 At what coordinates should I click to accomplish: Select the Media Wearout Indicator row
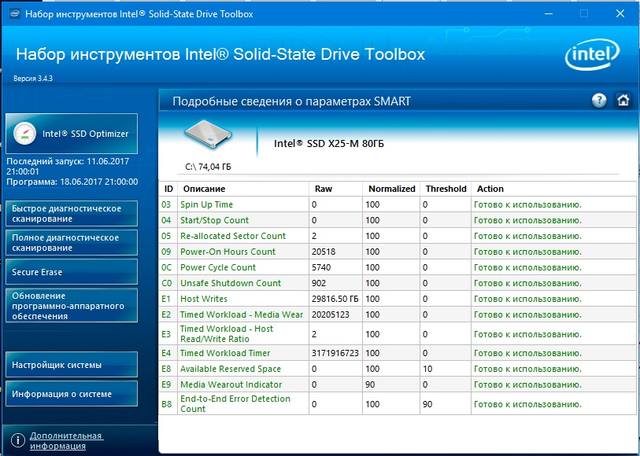click(x=398, y=385)
